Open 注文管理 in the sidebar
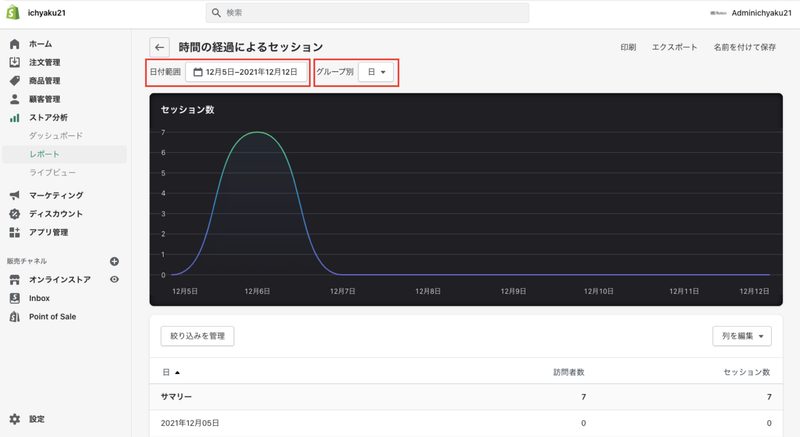Viewport: 800px width, 437px height. (x=44, y=62)
